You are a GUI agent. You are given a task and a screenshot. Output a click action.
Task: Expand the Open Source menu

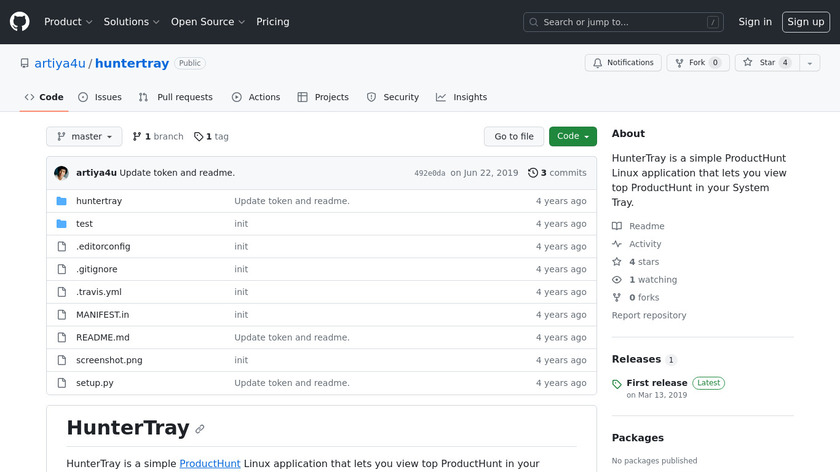point(208,22)
